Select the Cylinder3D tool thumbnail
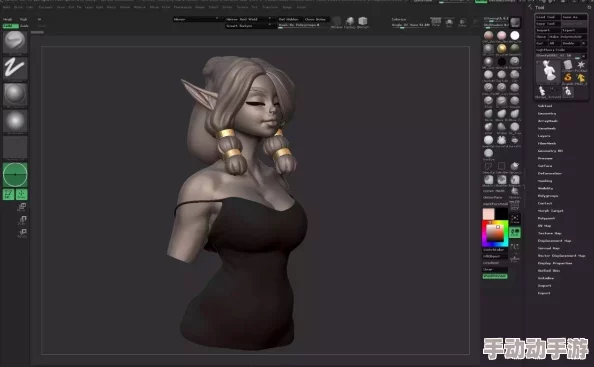This screenshot has height=367, width=594. 567,66
